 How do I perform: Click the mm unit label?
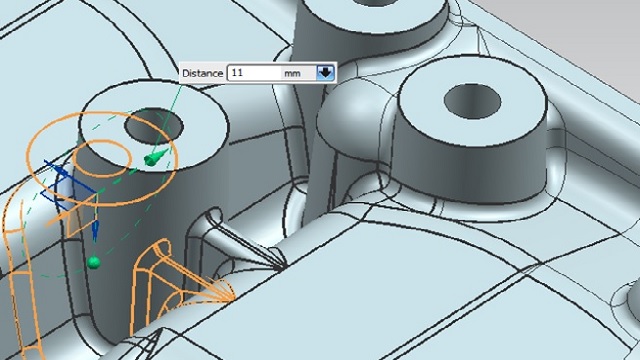tap(292, 73)
